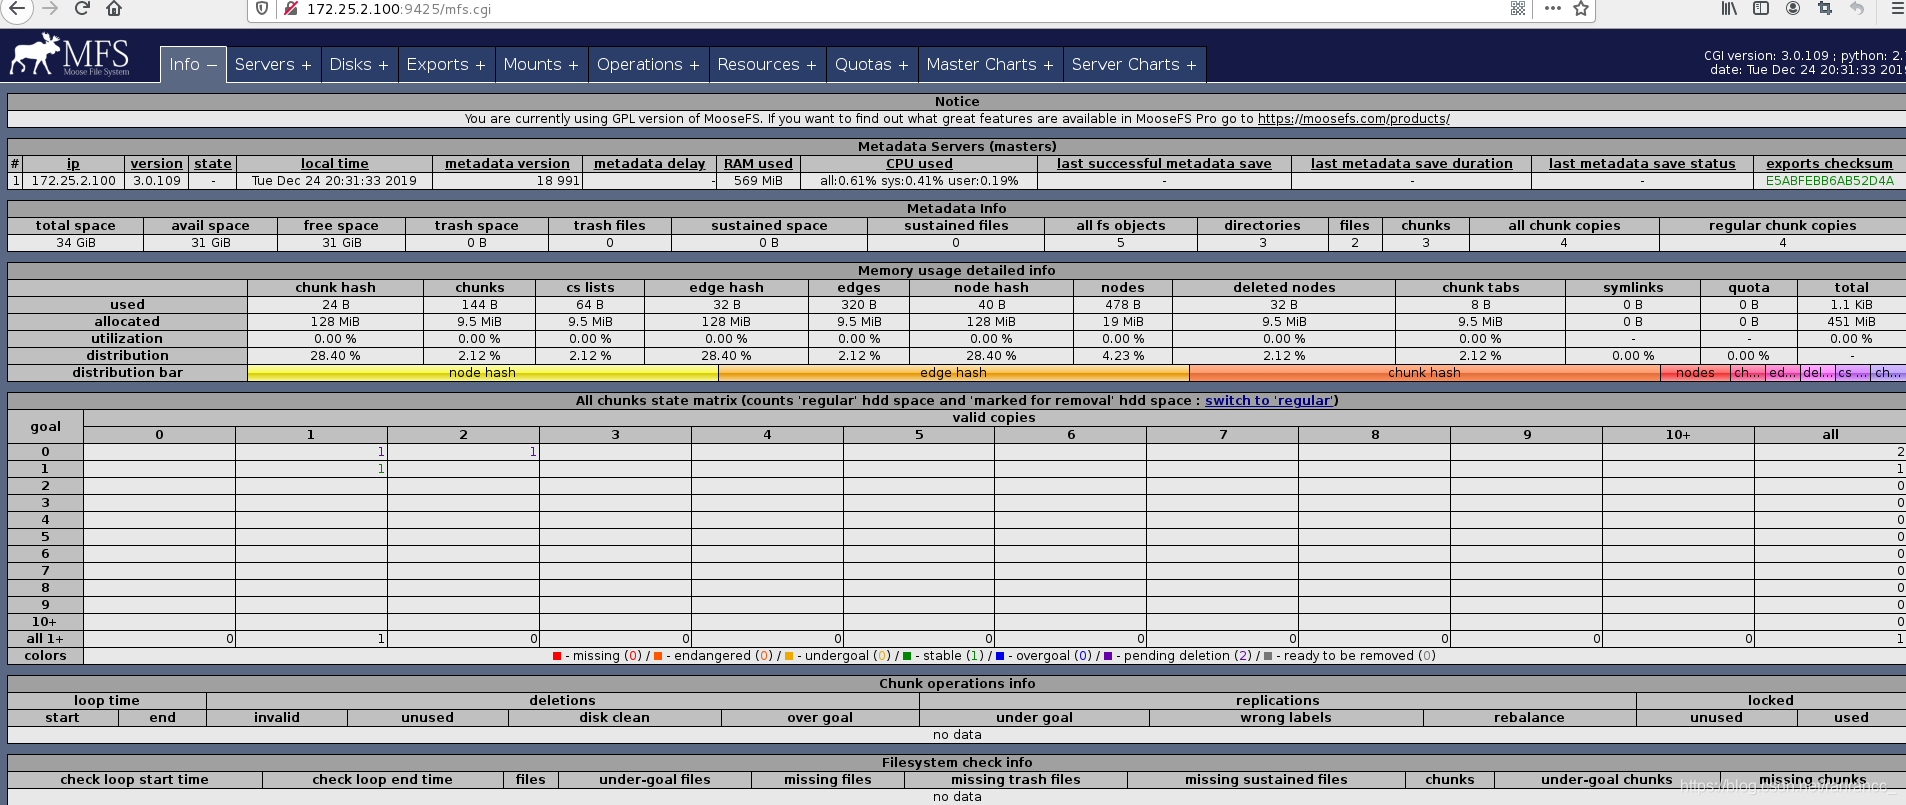Select checksum value E5ABFEBB6AB52D4A
Image resolution: width=1906 pixels, height=805 pixels.
click(x=1829, y=181)
